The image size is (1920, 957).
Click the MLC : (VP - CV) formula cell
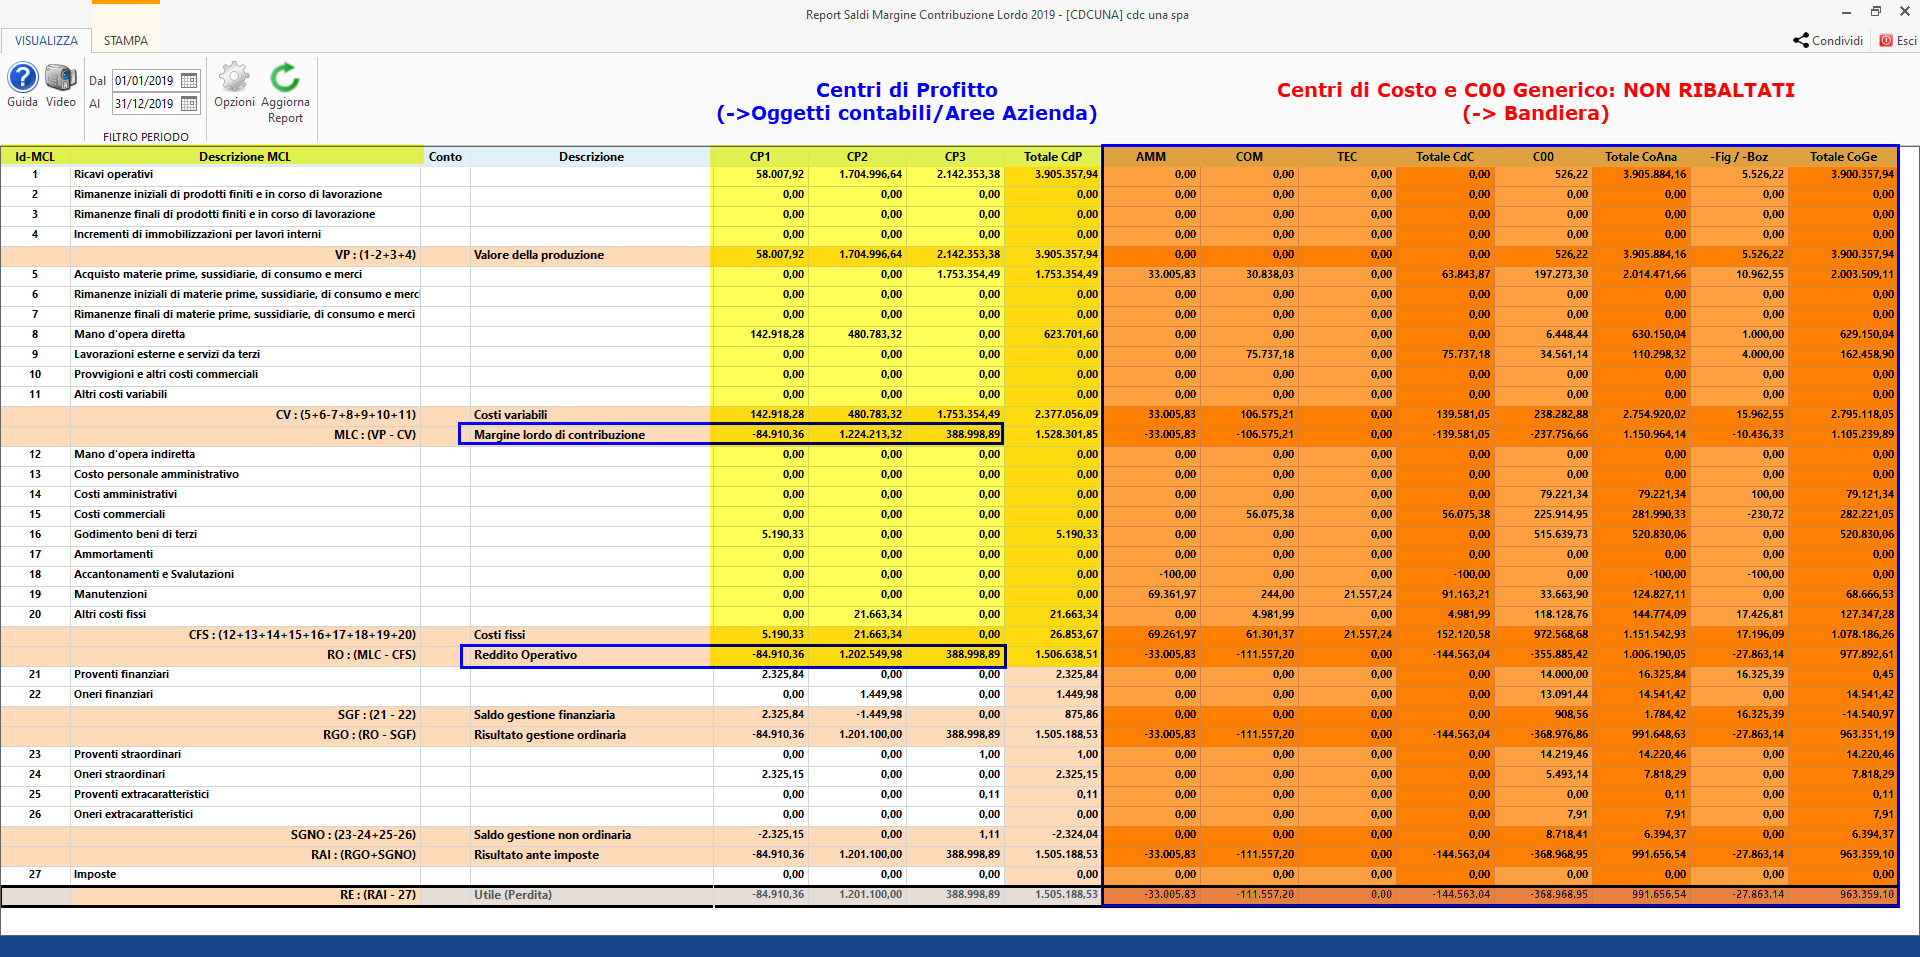pos(245,435)
